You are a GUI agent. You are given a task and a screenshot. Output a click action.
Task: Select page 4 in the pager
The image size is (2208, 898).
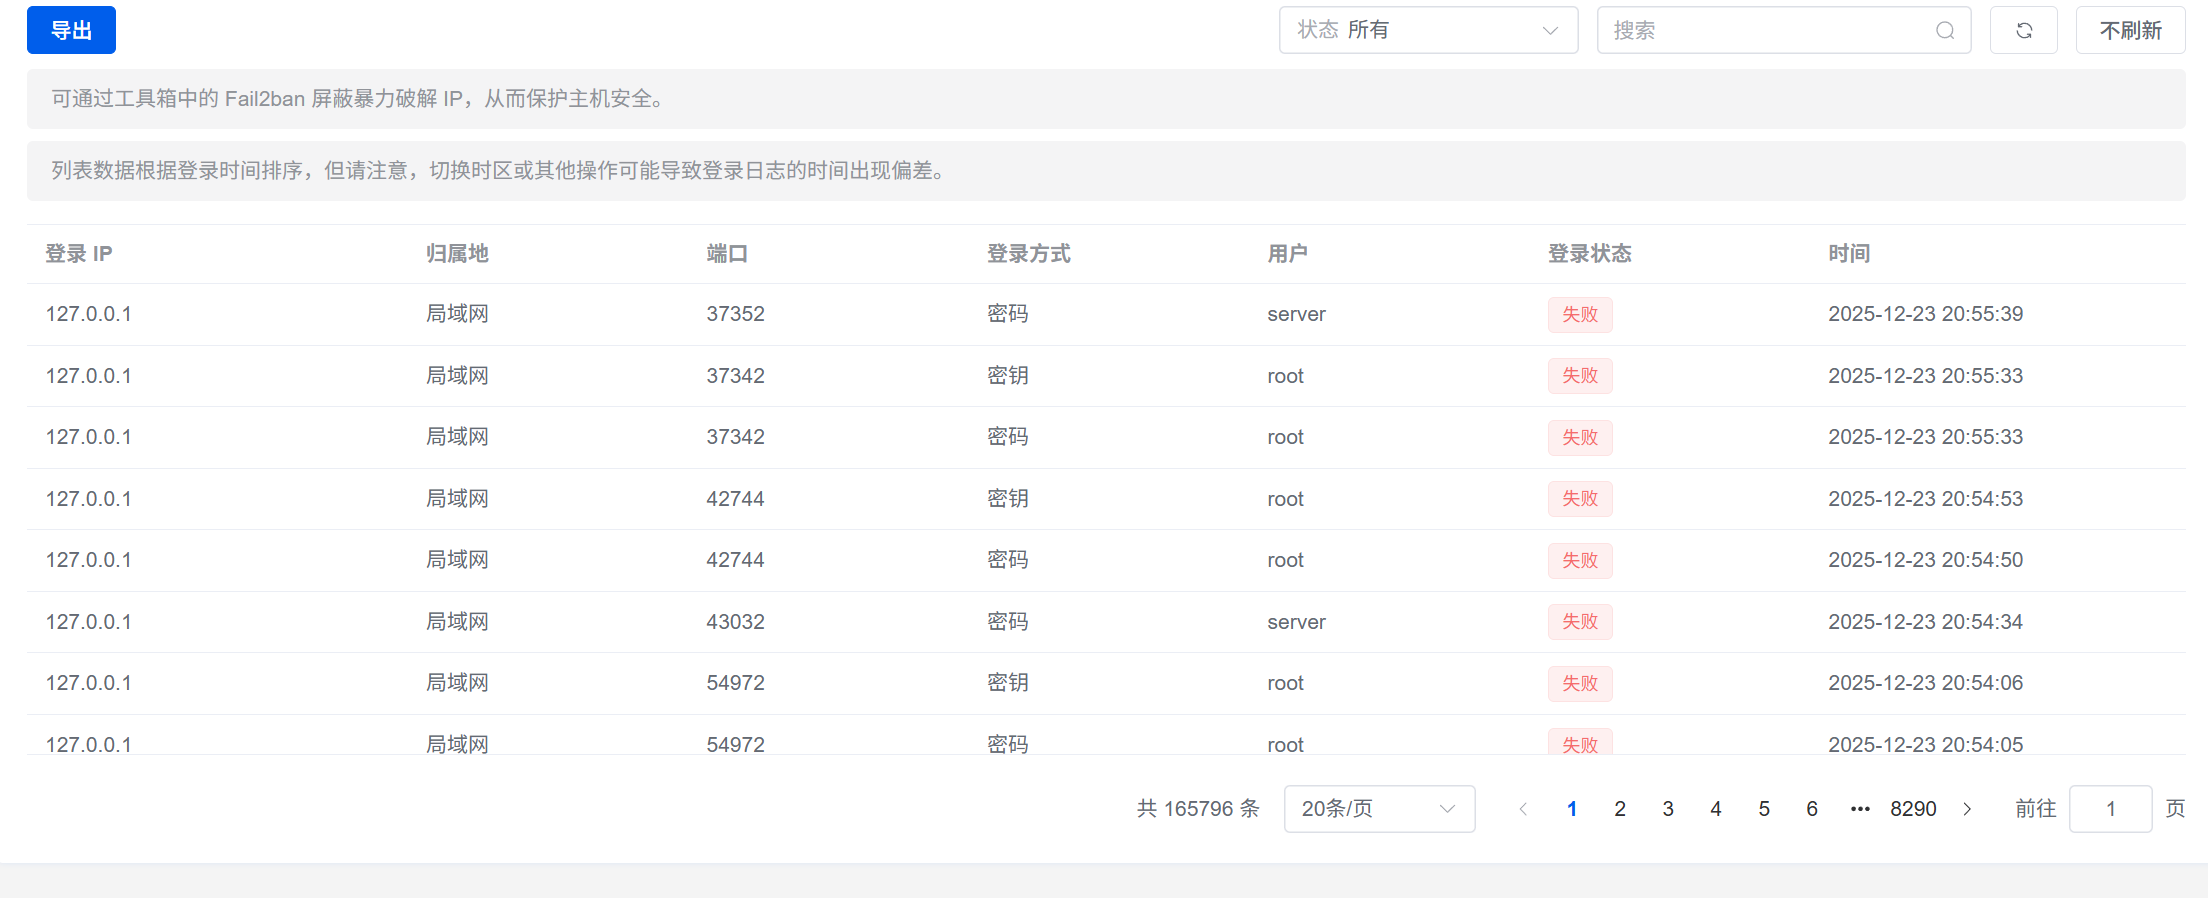click(1716, 809)
